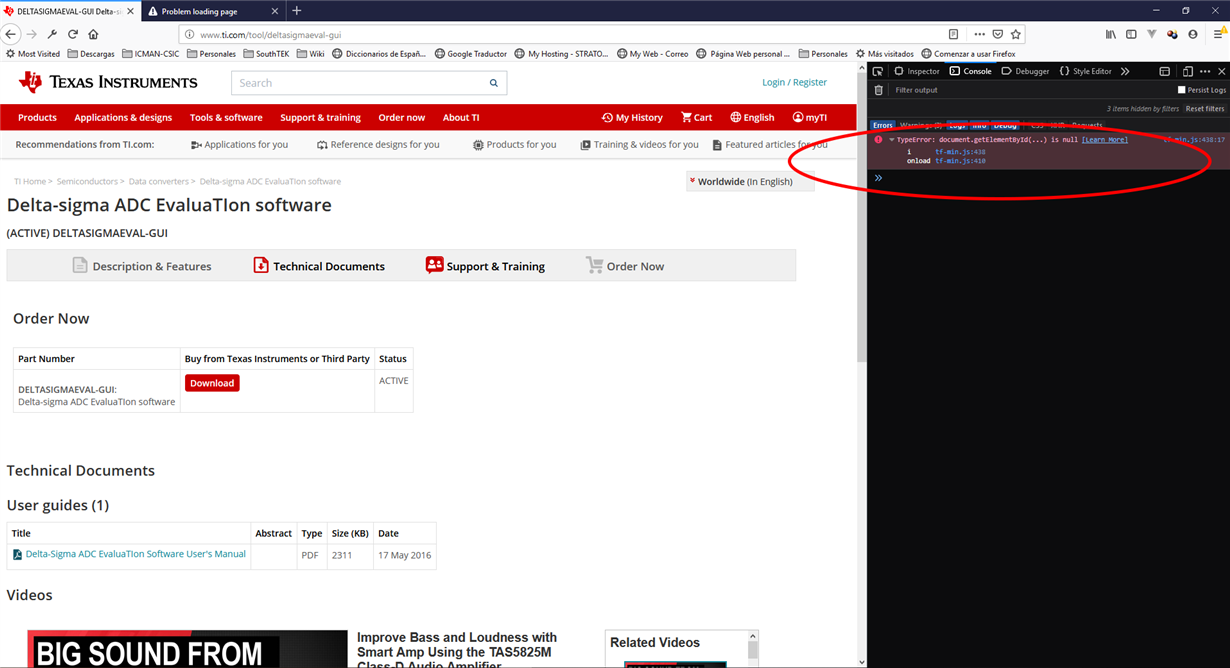The height and width of the screenshot is (668, 1230).
Task: Toggle the Errors console filter
Action: click(882, 125)
